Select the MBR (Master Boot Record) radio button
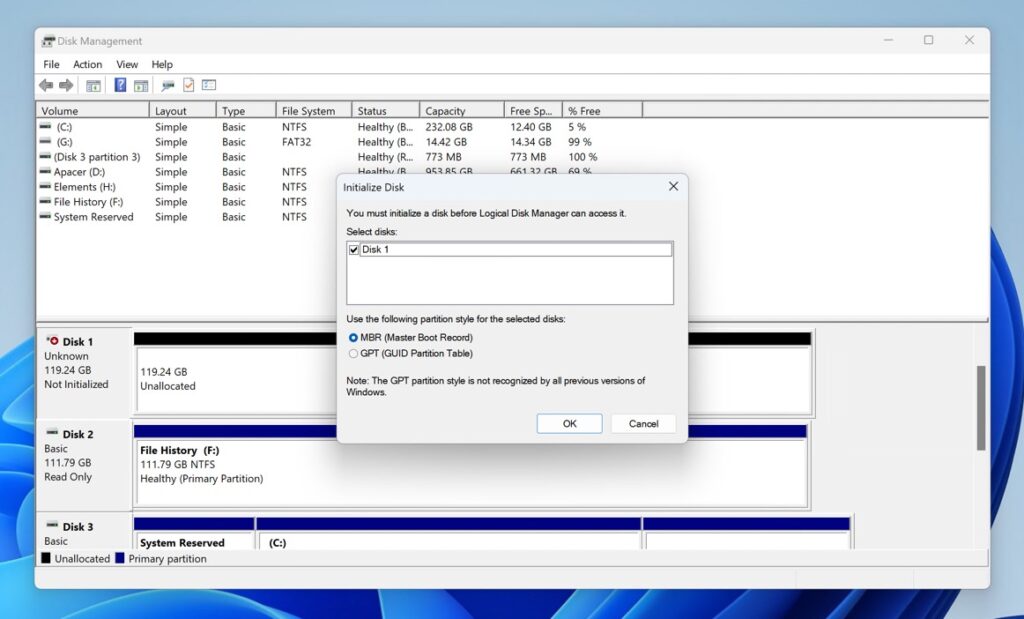 tap(355, 338)
